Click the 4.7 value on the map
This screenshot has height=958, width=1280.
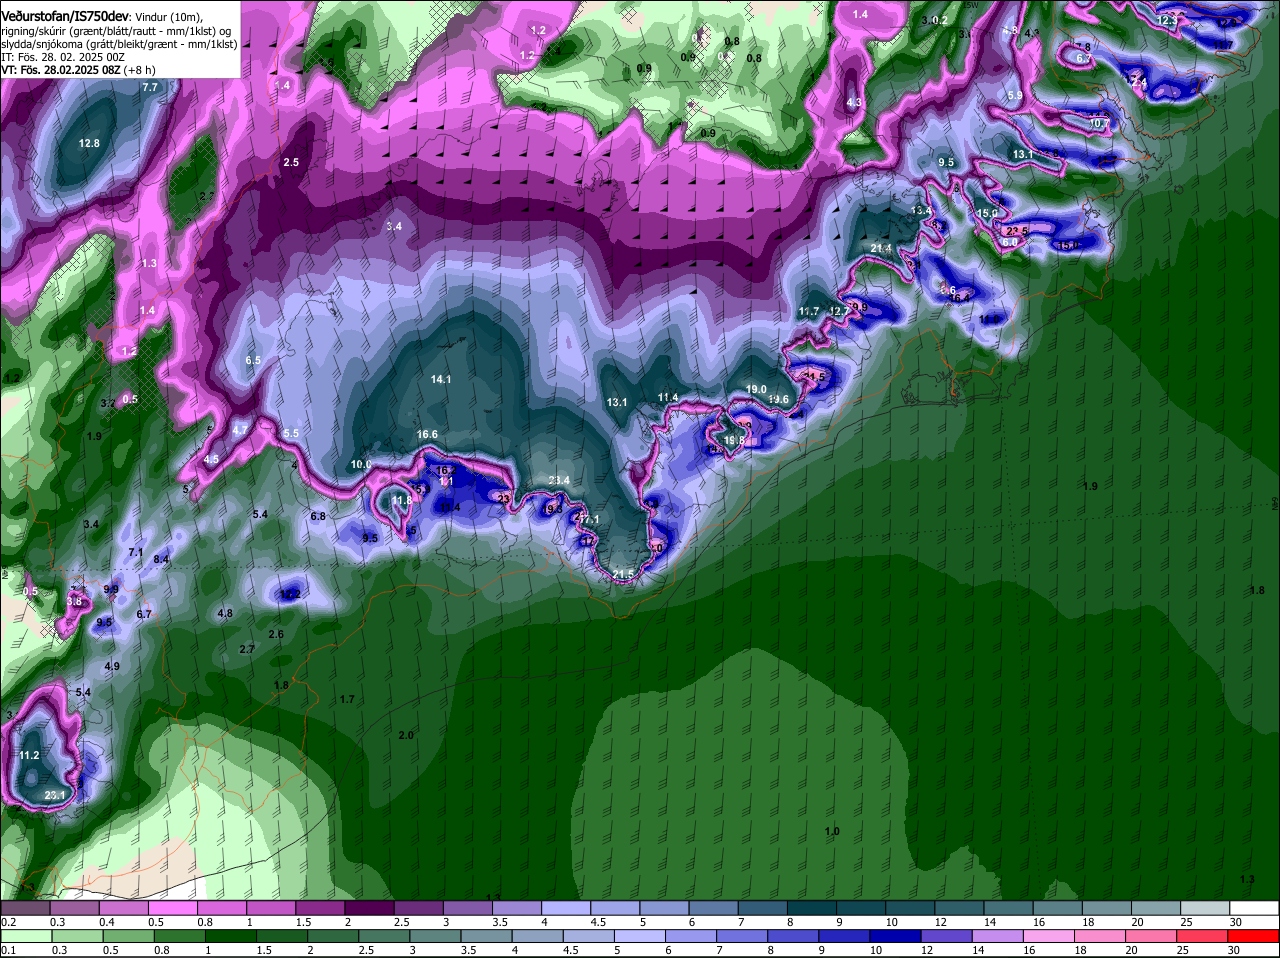click(x=240, y=430)
